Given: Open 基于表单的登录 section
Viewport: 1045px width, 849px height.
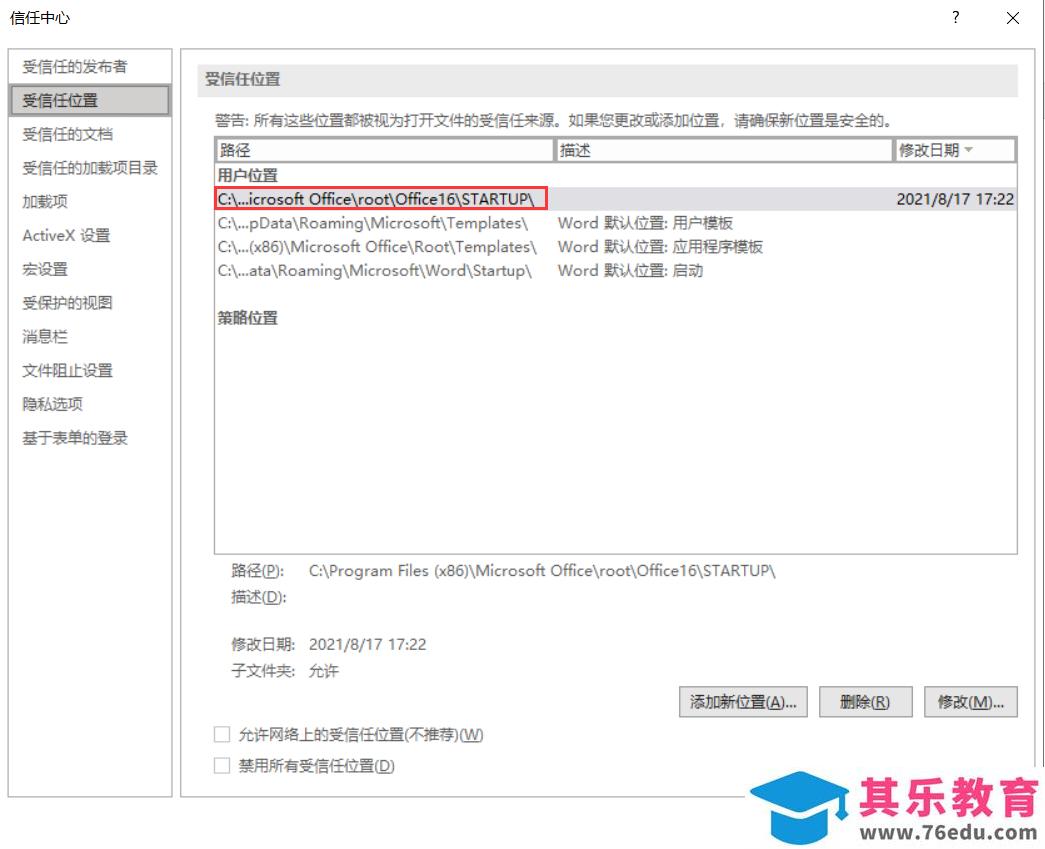Looking at the screenshot, I should pos(75,438).
